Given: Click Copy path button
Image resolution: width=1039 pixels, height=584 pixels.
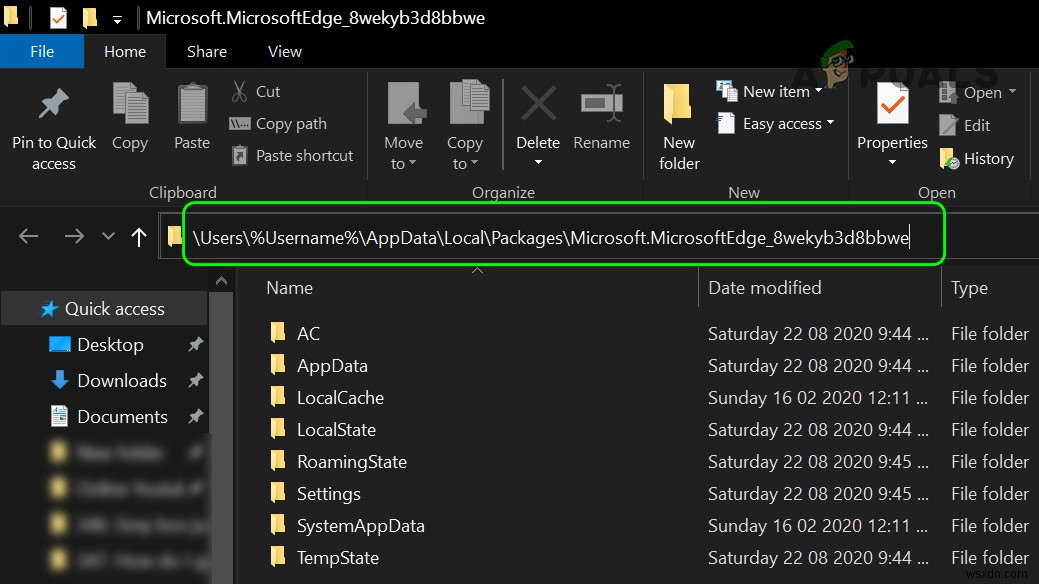Looking at the screenshot, I should (x=279, y=123).
